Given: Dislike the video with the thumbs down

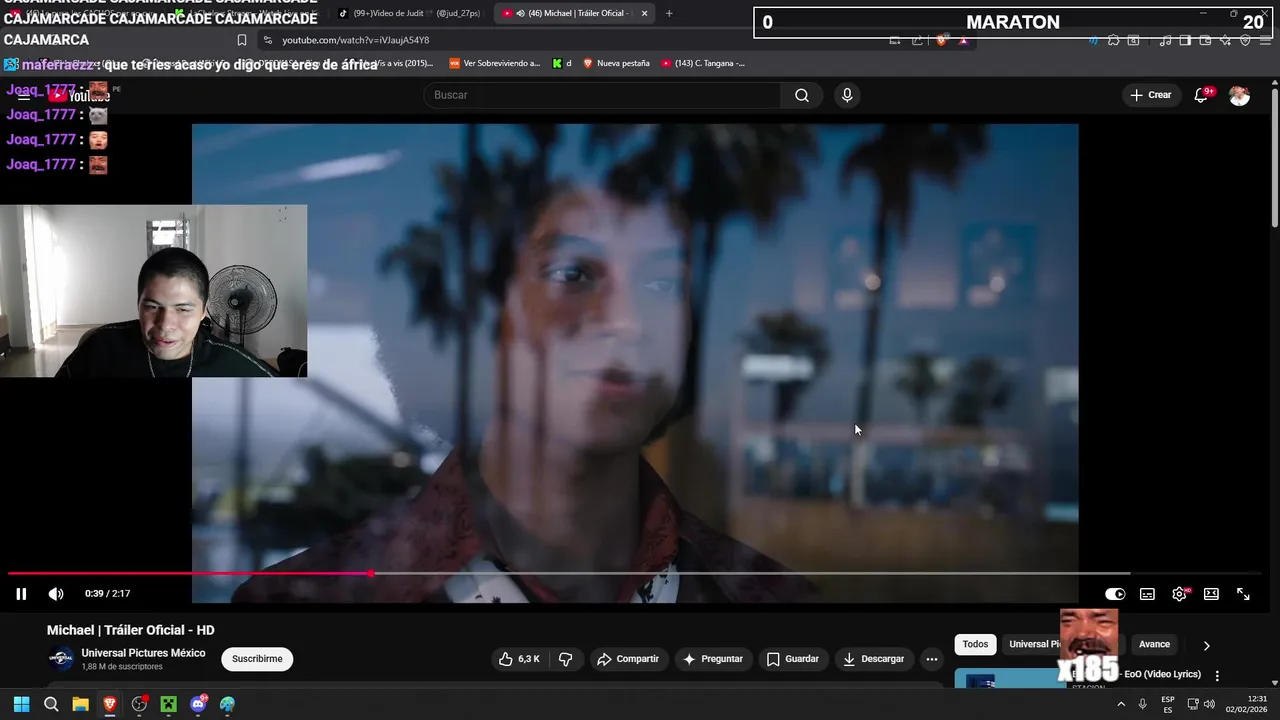Looking at the screenshot, I should point(565,659).
